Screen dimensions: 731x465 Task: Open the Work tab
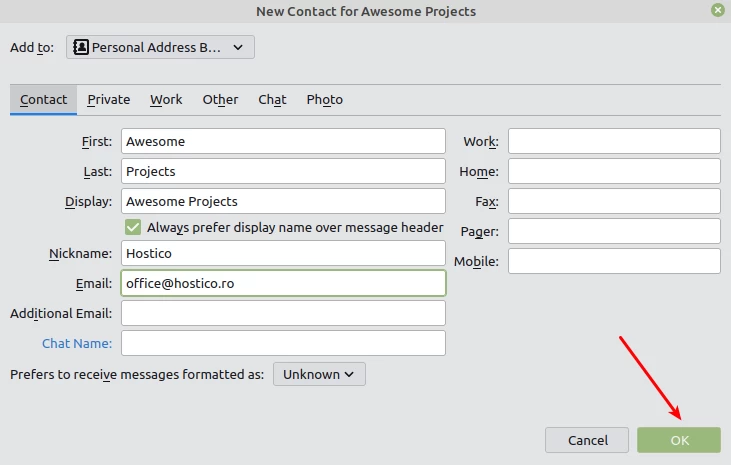tap(166, 99)
